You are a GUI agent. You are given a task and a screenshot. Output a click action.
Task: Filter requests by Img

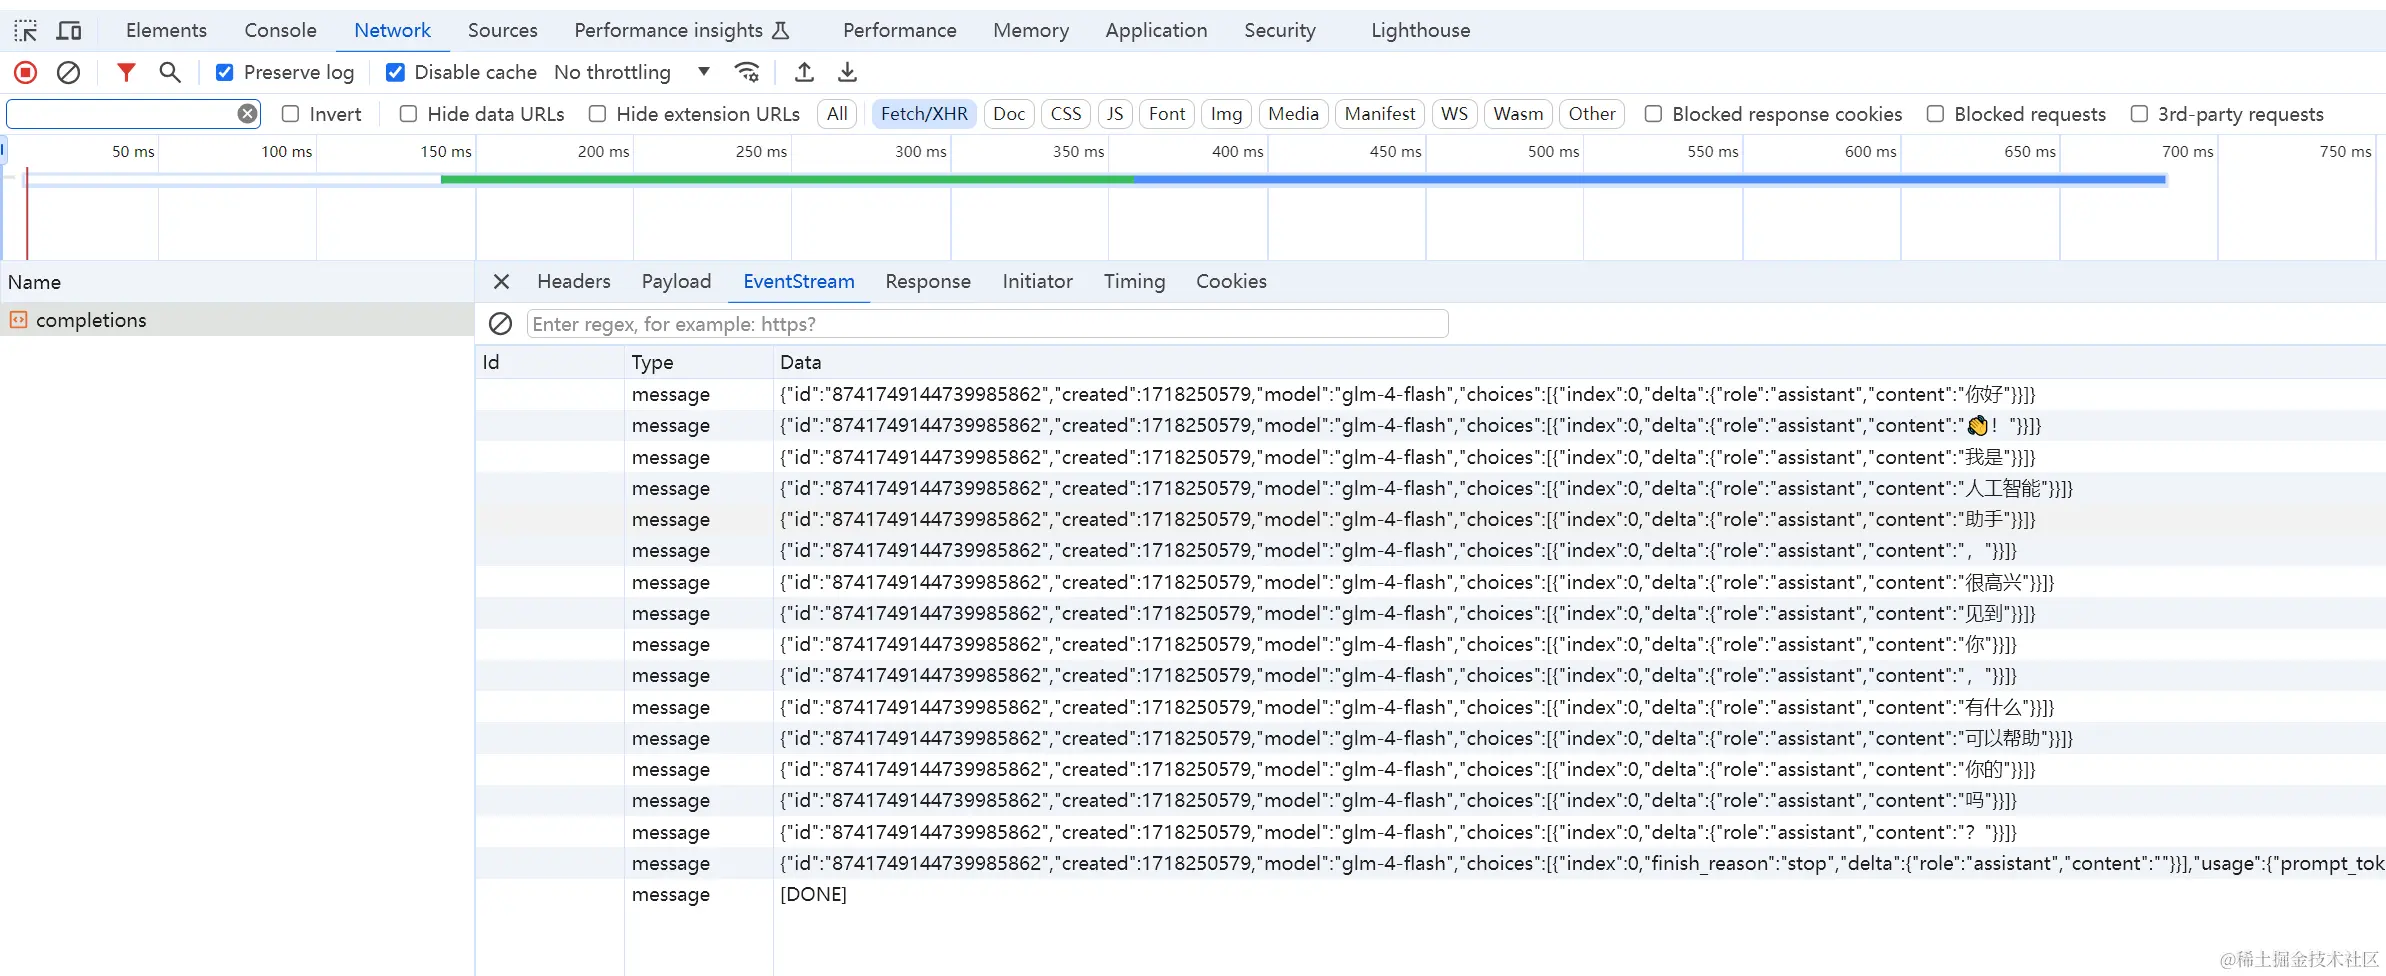1226,114
